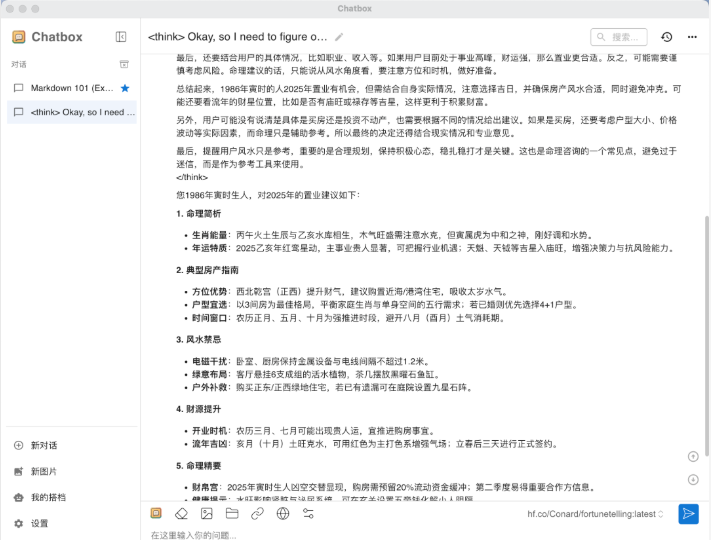This screenshot has width=711, height=540.
Task: Click the bold label '财帛宫'
Action: tap(205, 487)
